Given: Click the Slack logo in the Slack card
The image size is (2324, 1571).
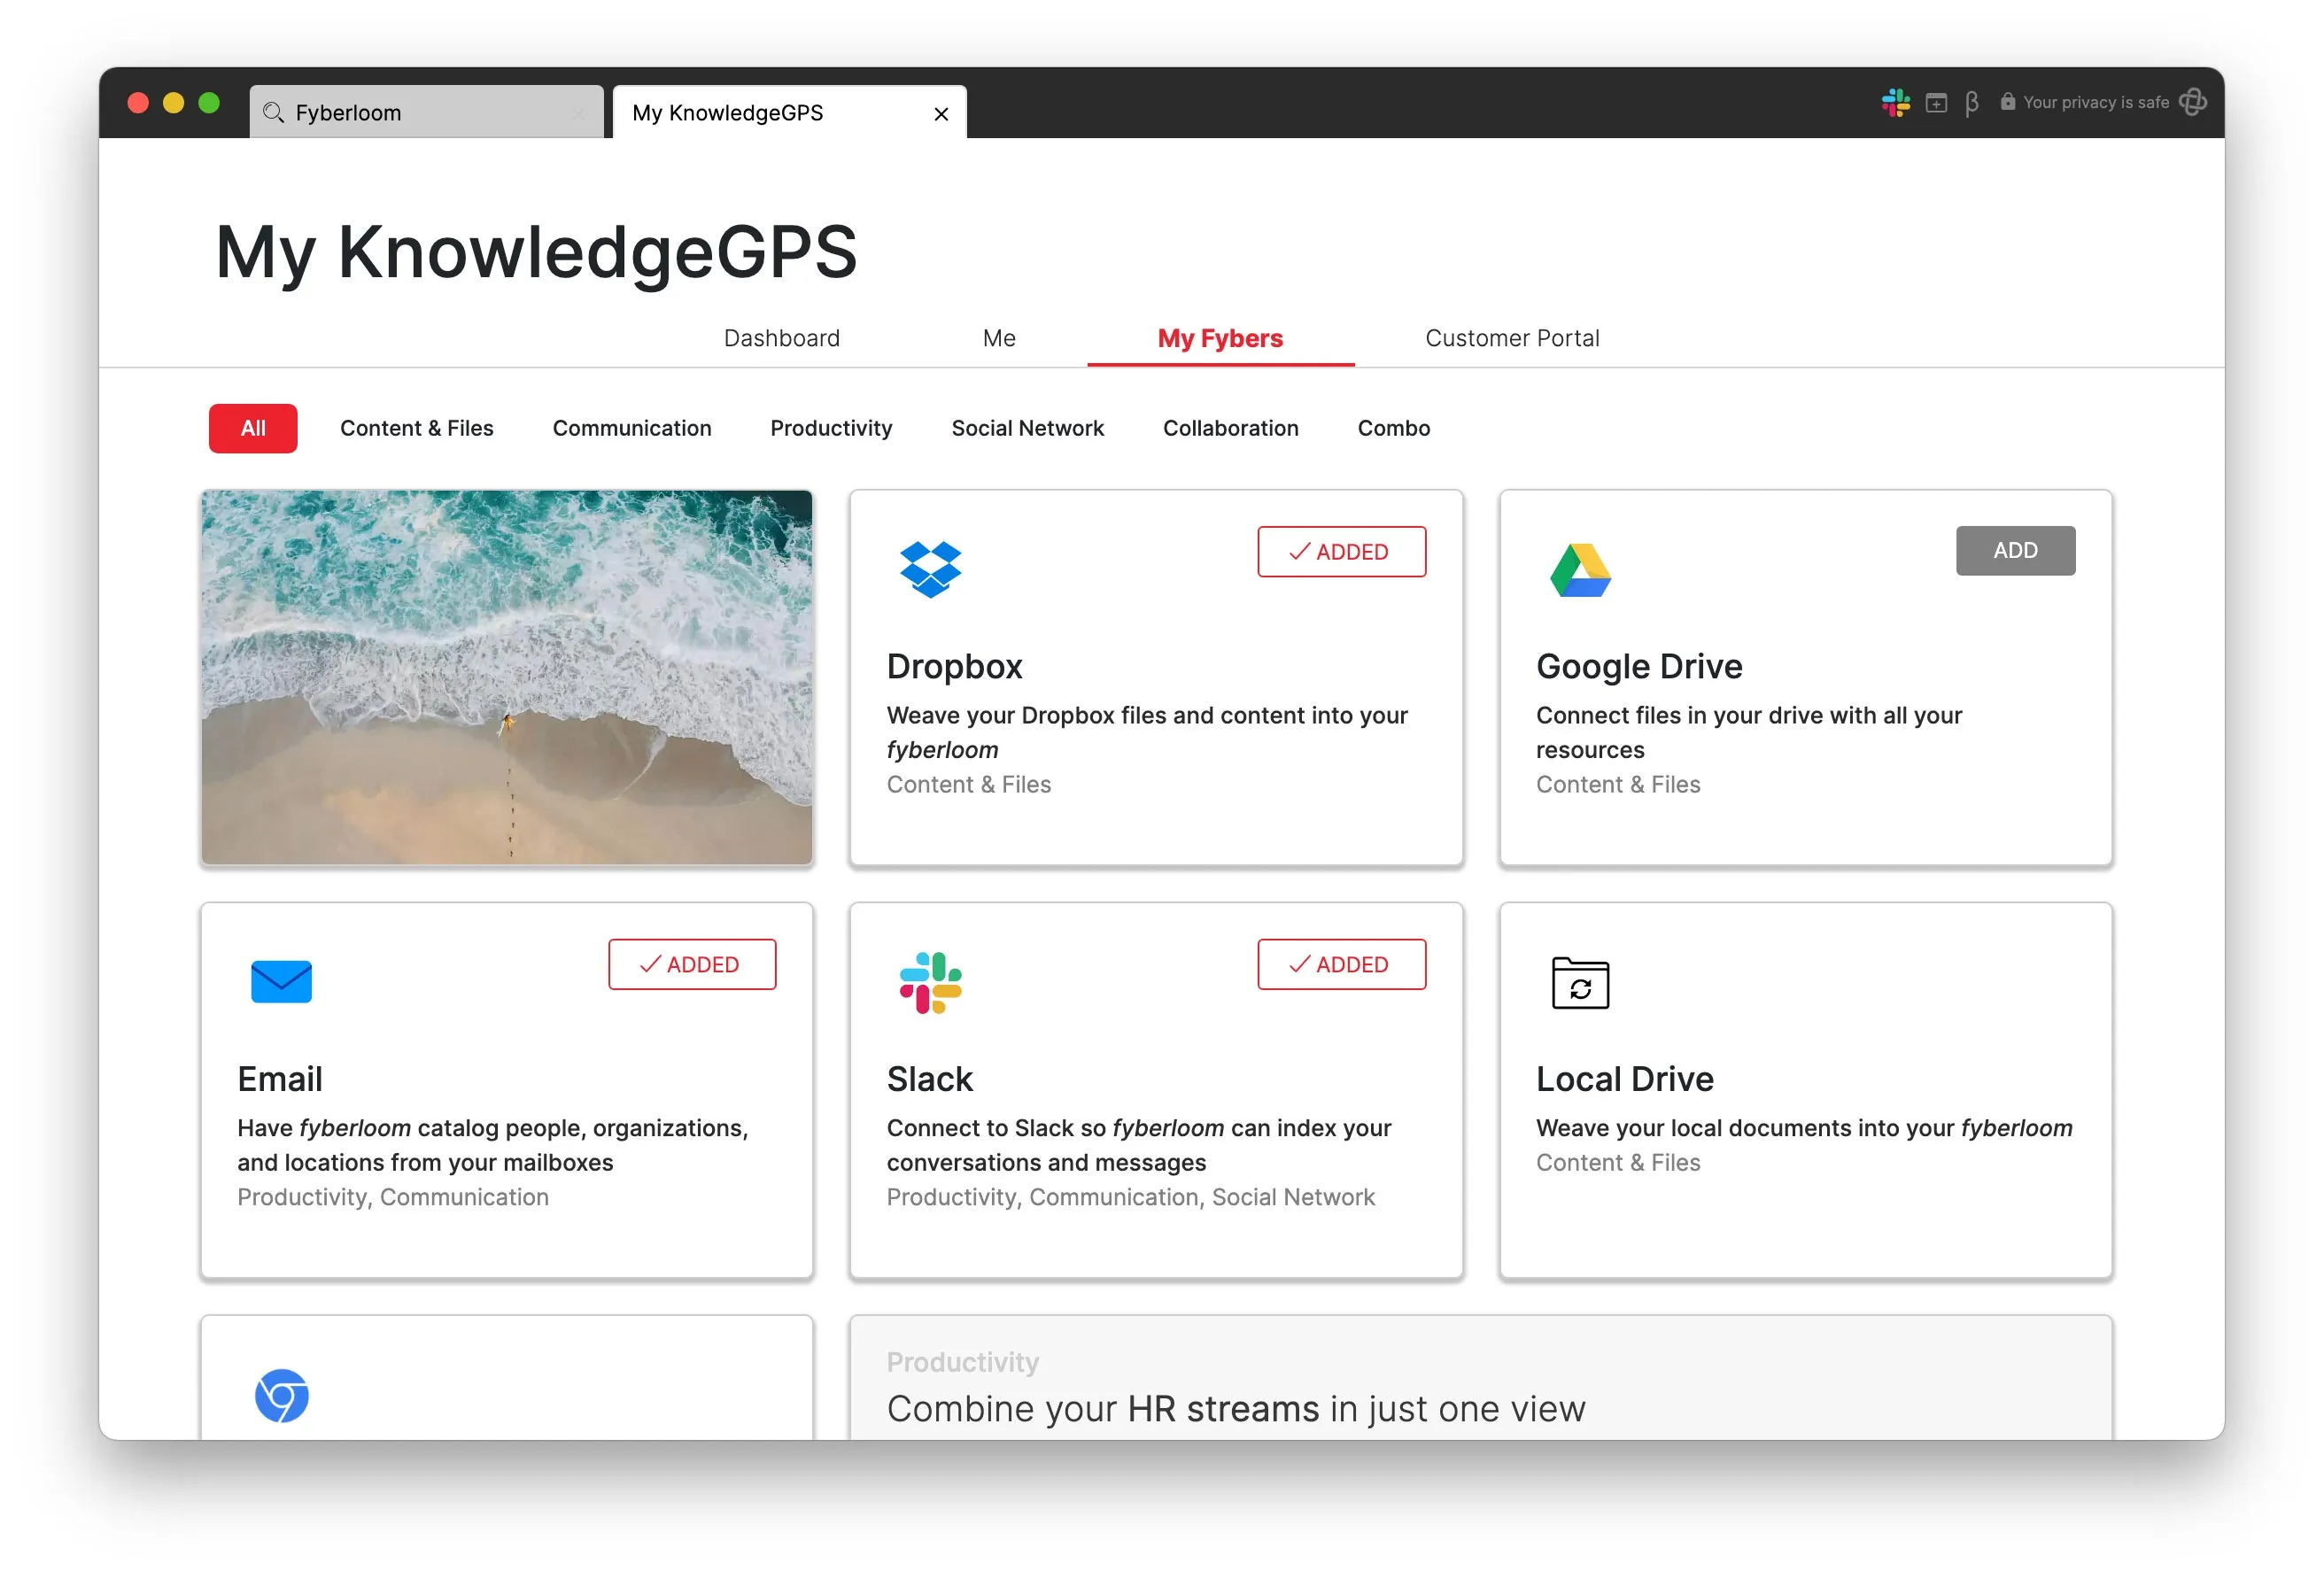Looking at the screenshot, I should coord(930,982).
